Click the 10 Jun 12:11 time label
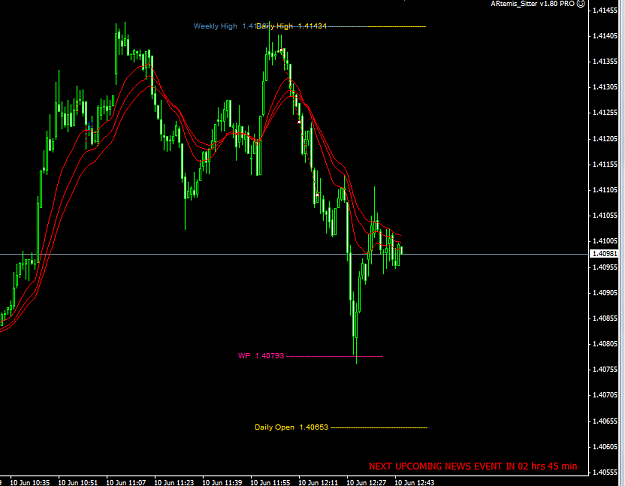Image resolution: width=625 pixels, height=486 pixels. [x=318, y=482]
